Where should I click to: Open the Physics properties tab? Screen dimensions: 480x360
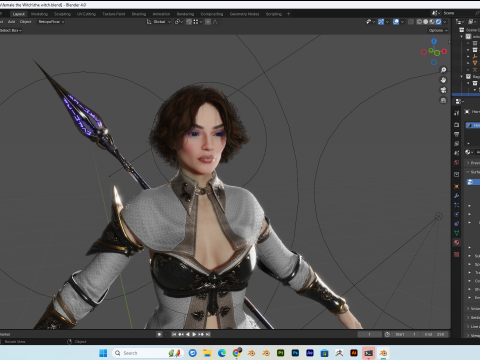tap(457, 214)
